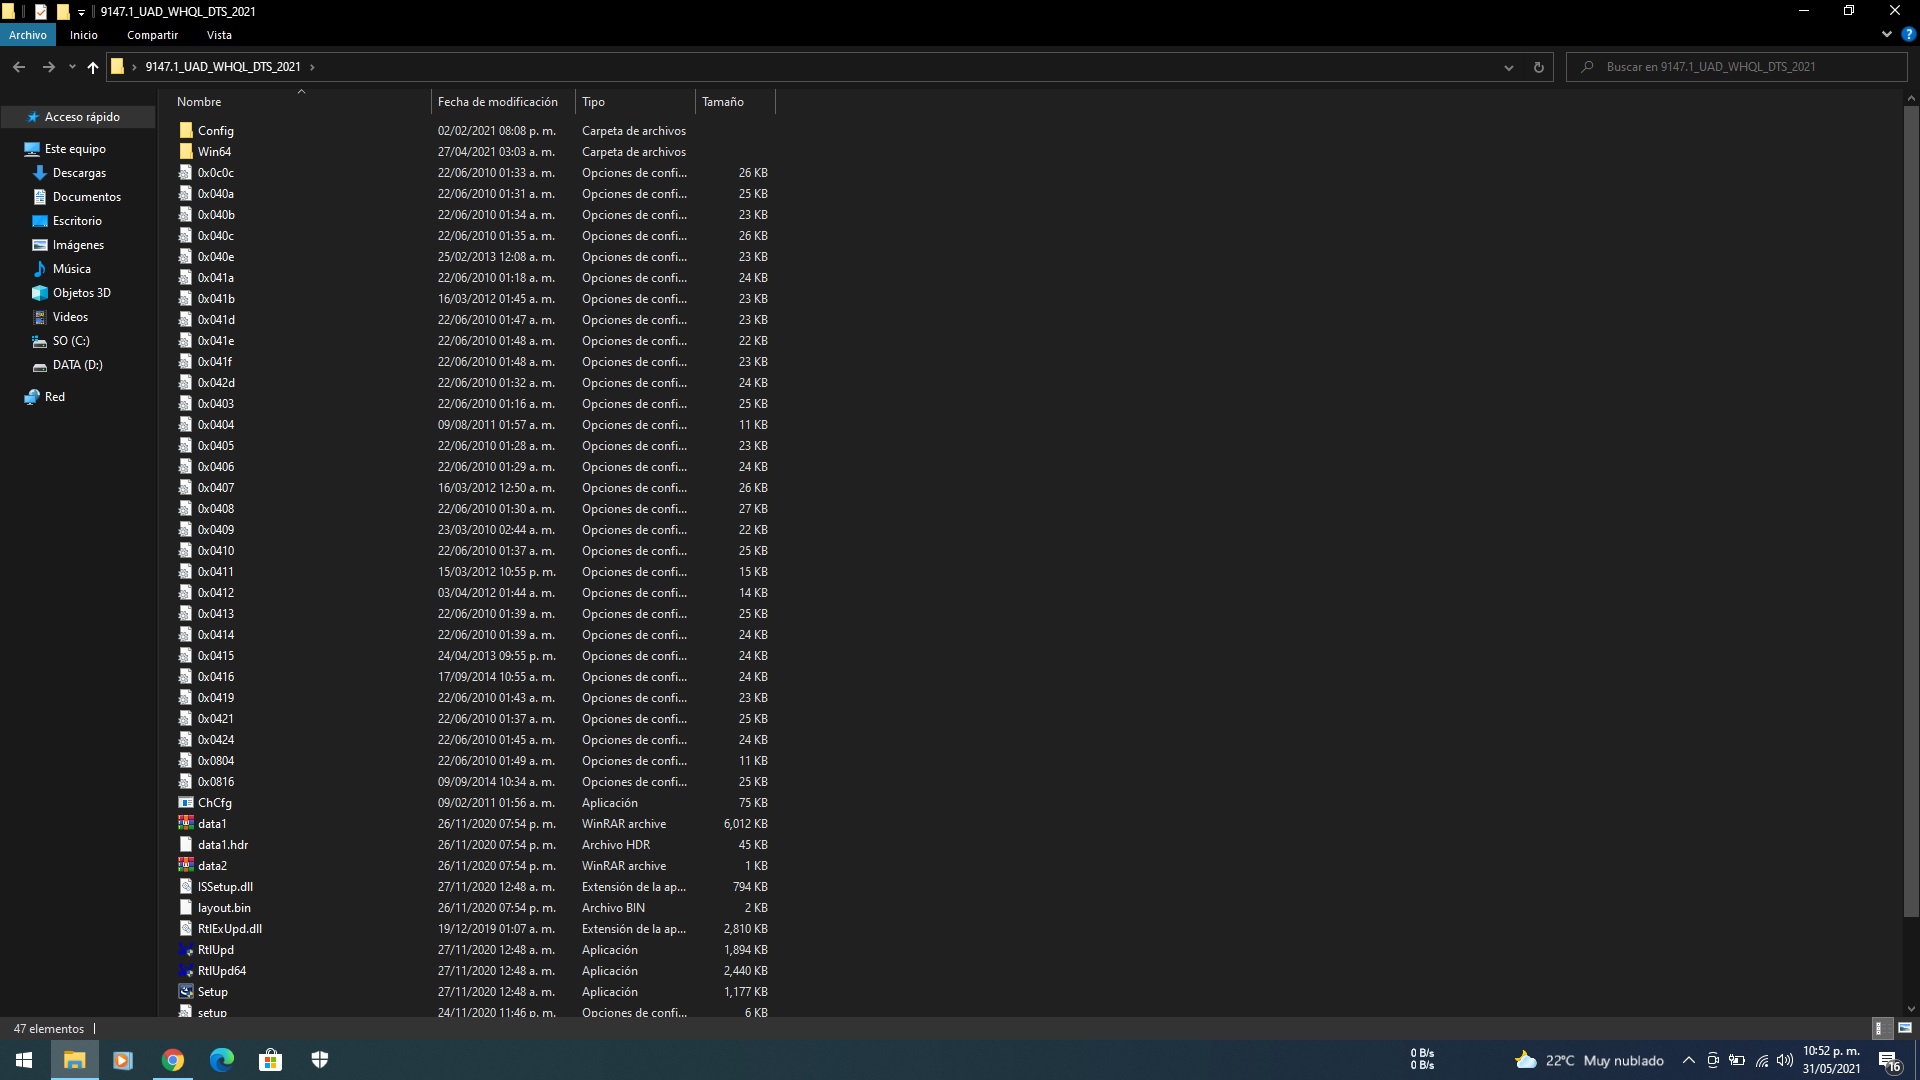
Task: Select the RtlExUpd.dll file icon
Action: pos(186,929)
